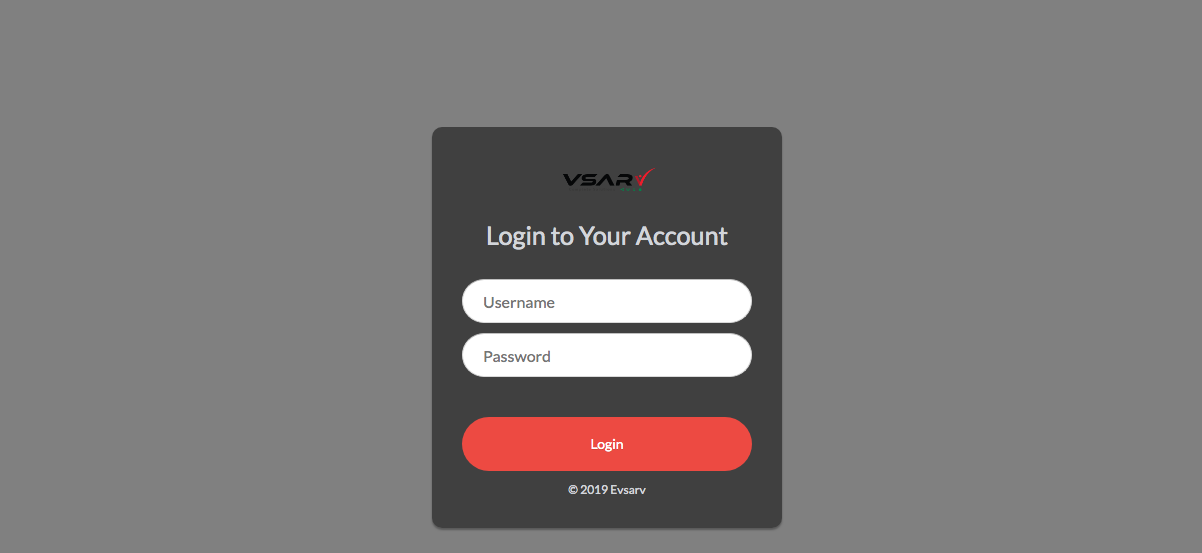Click the VSARV logo at top of card
Image resolution: width=1202 pixels, height=553 pixels.
click(608, 179)
